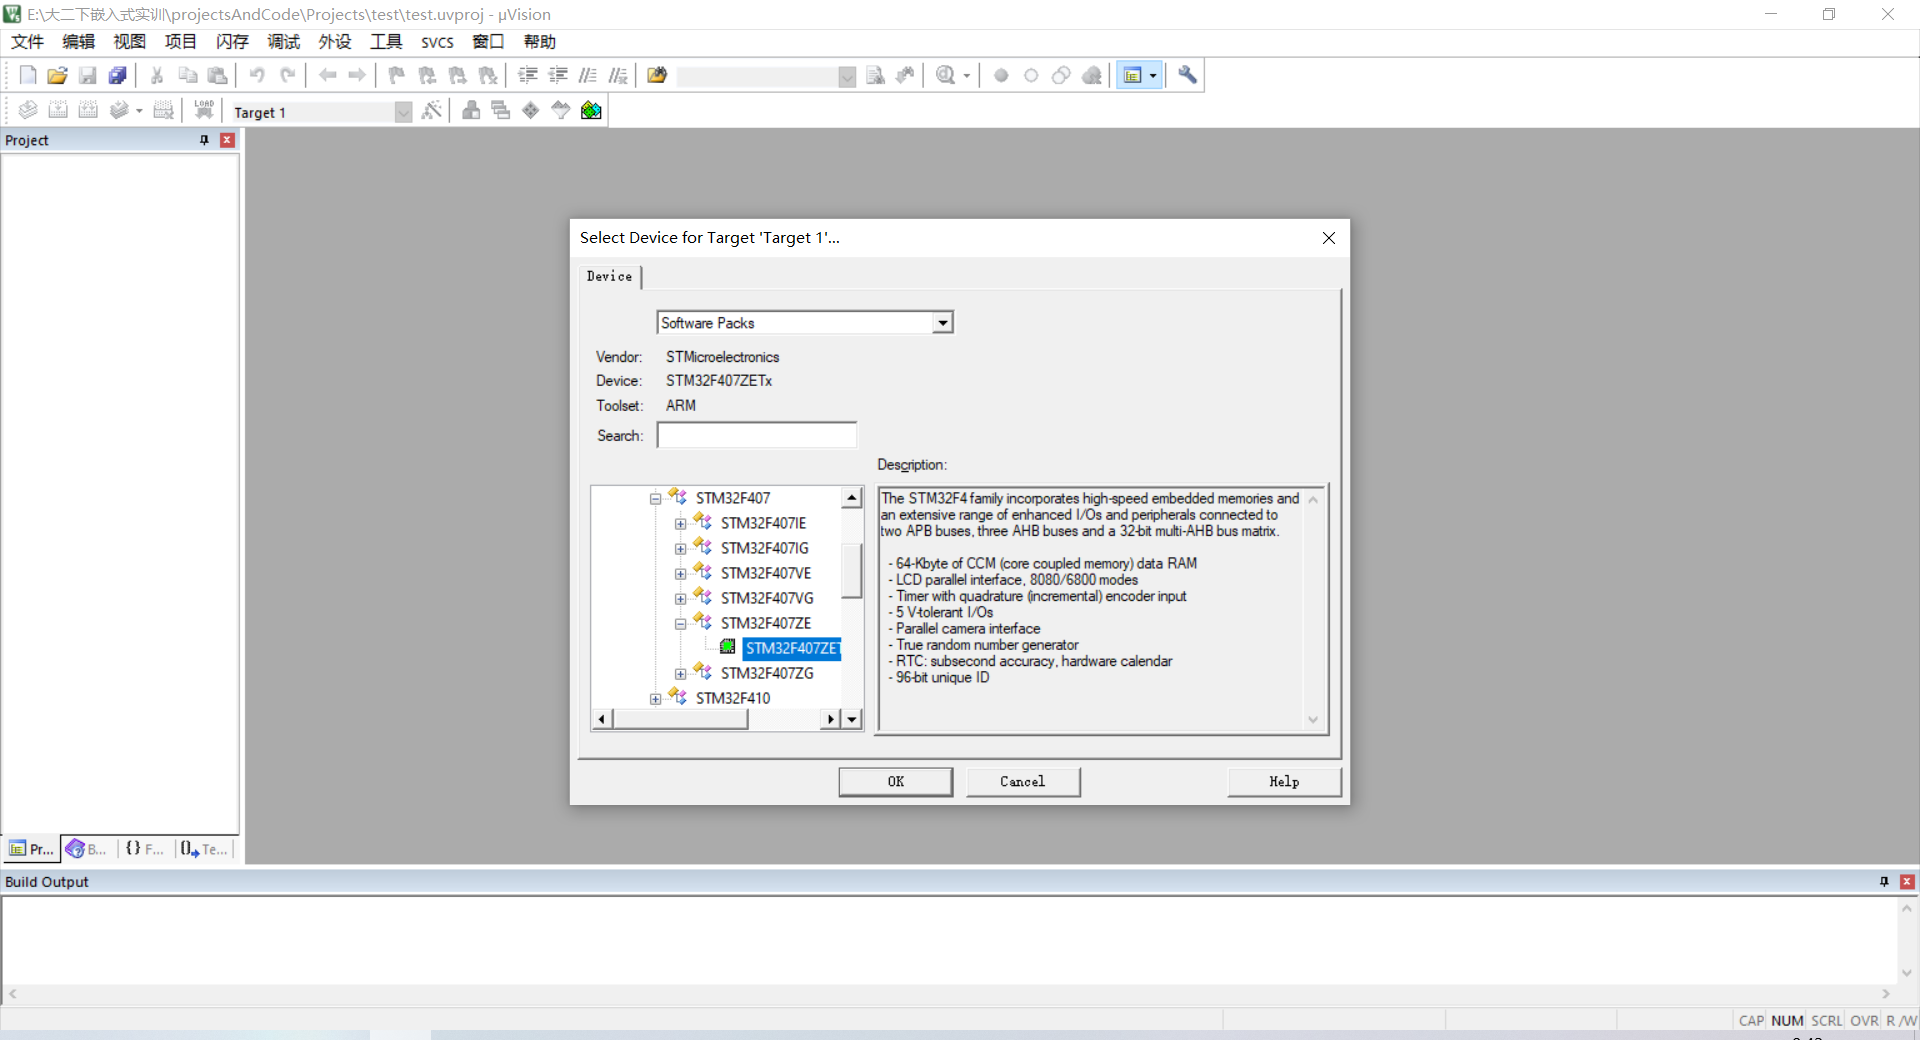The height and width of the screenshot is (1040, 1920).
Task: Insert a bookmark with the flag icon
Action: pyautogui.click(x=397, y=75)
